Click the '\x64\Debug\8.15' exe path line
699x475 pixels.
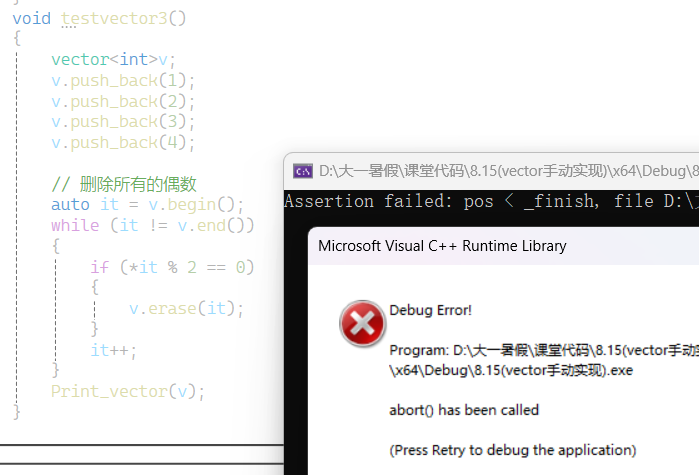click(x=511, y=370)
